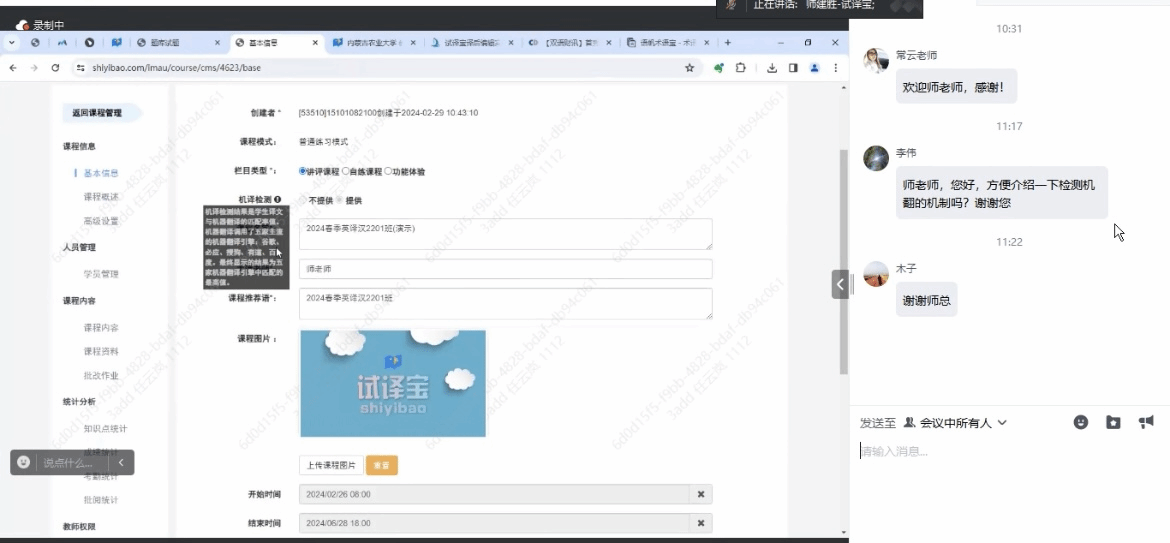The width and height of the screenshot is (1170, 543).
Task: Choose 不提供 for machine translation detection
Action: click(303, 200)
